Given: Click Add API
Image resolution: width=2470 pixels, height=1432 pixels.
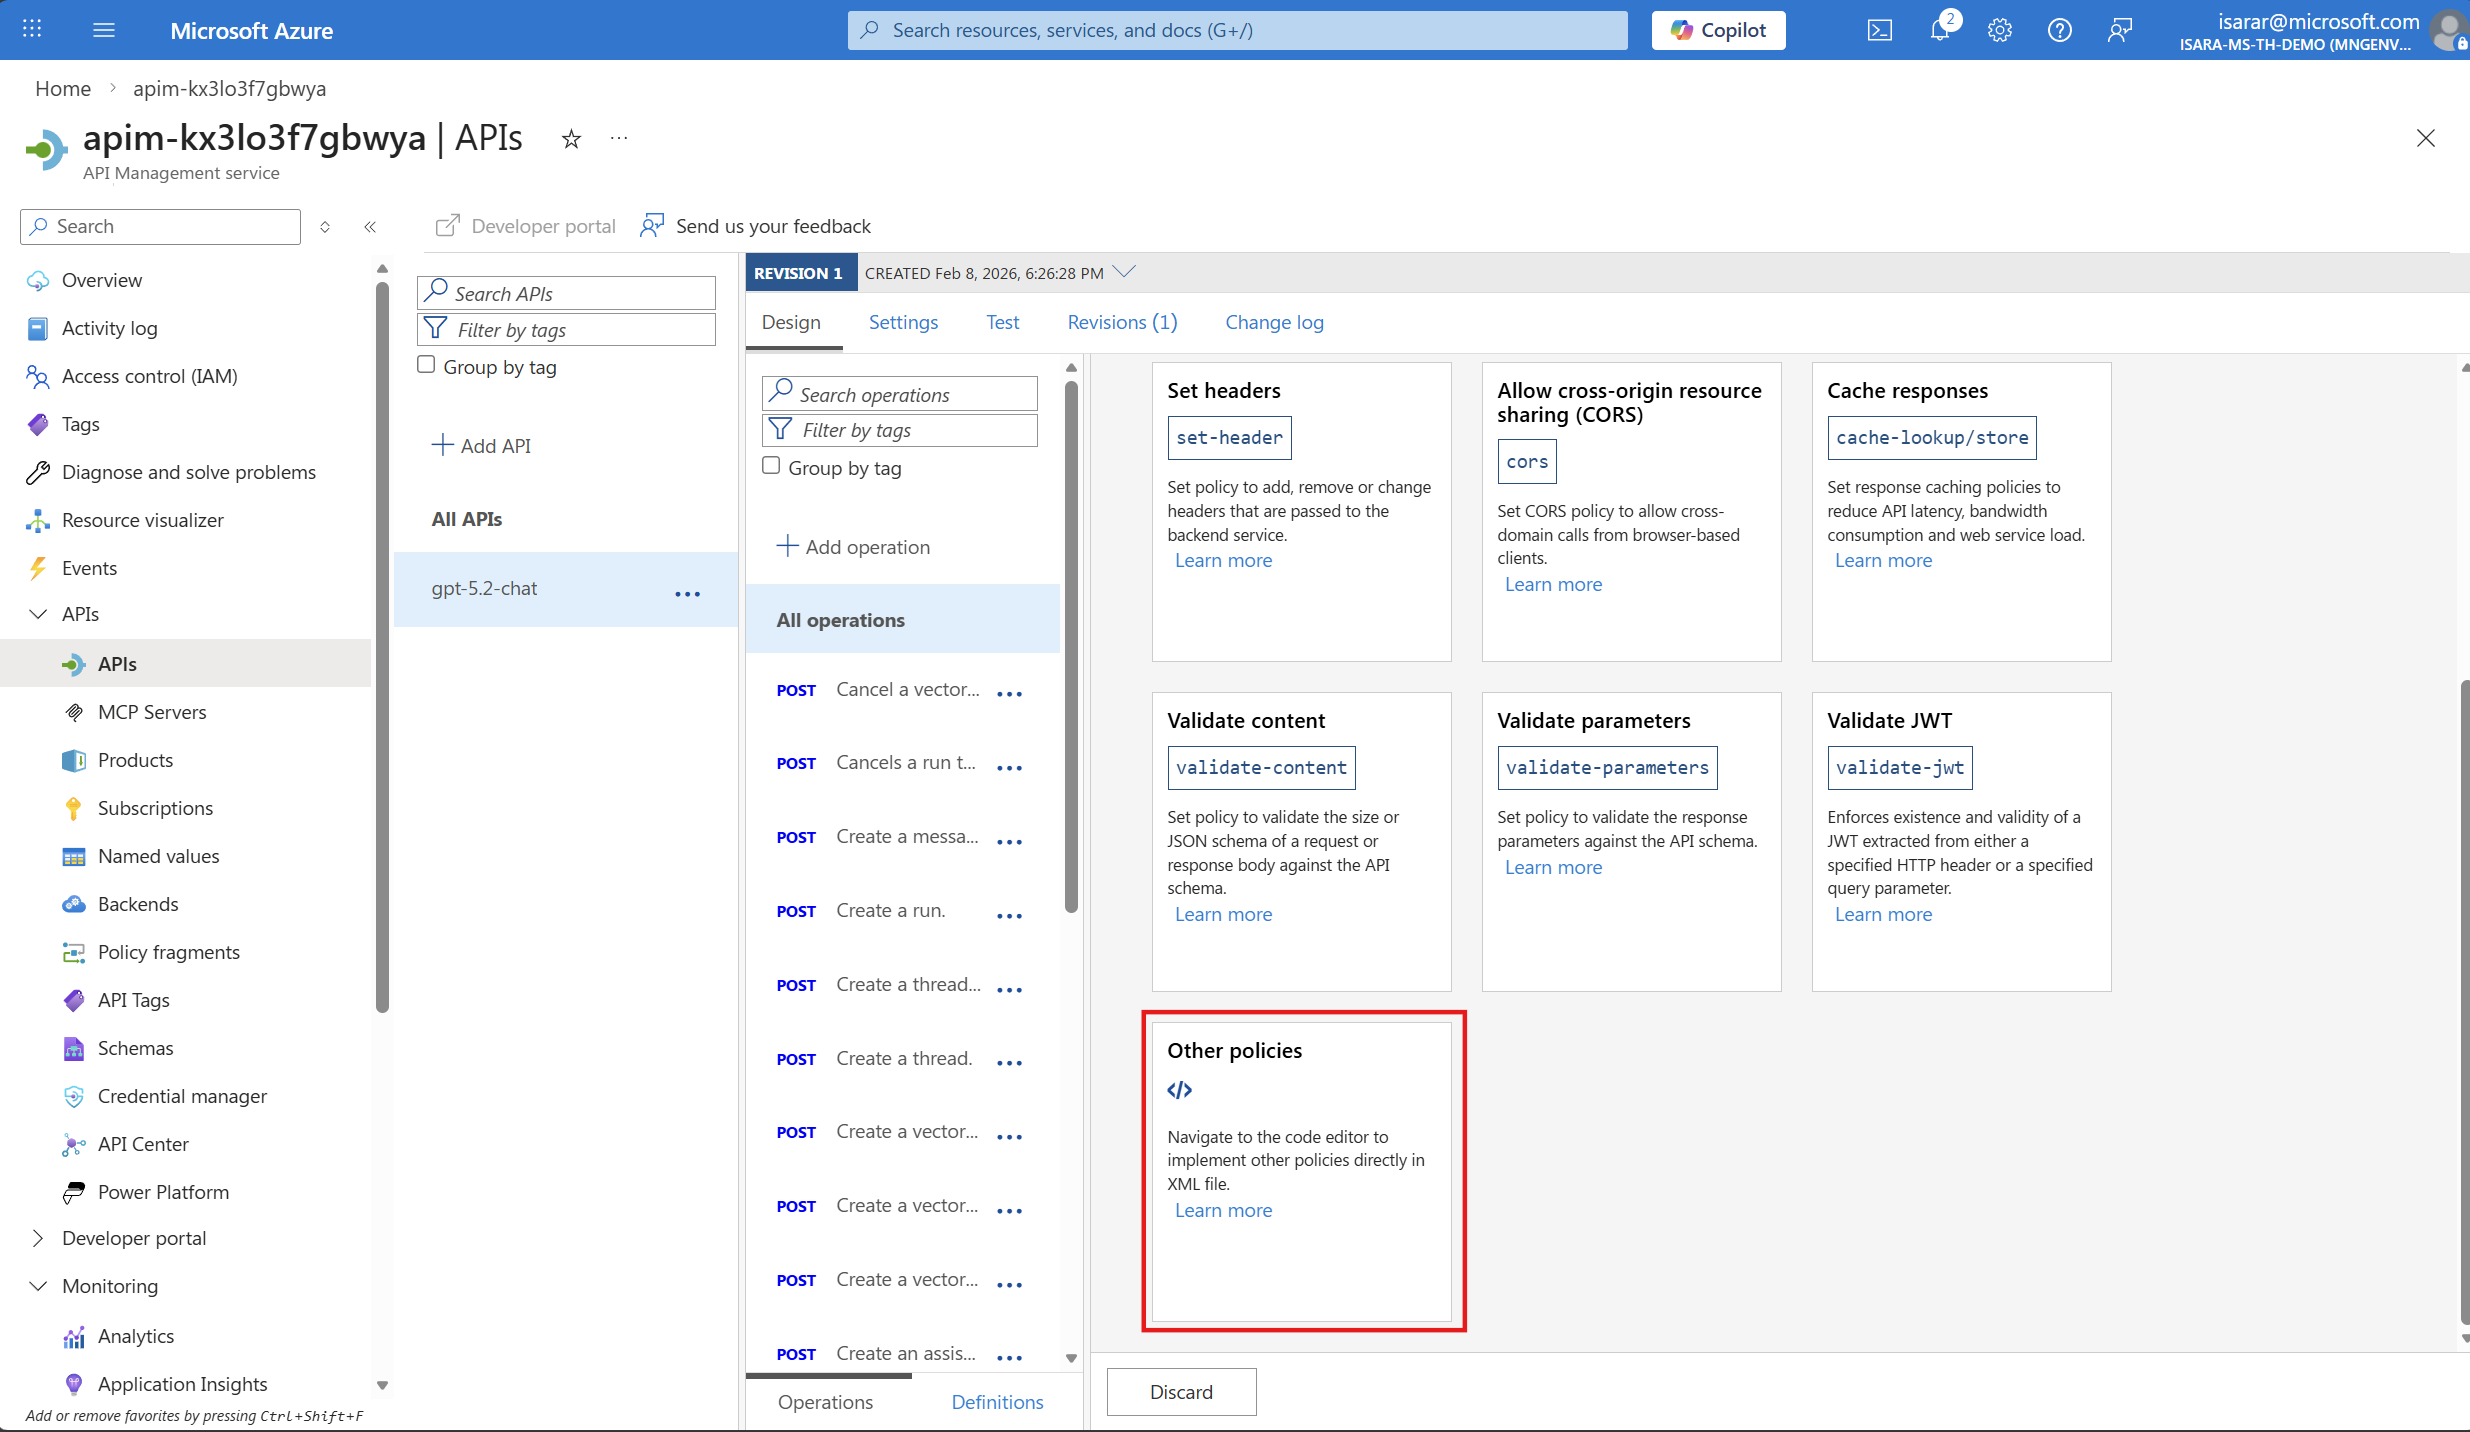Looking at the screenshot, I should point(481,446).
